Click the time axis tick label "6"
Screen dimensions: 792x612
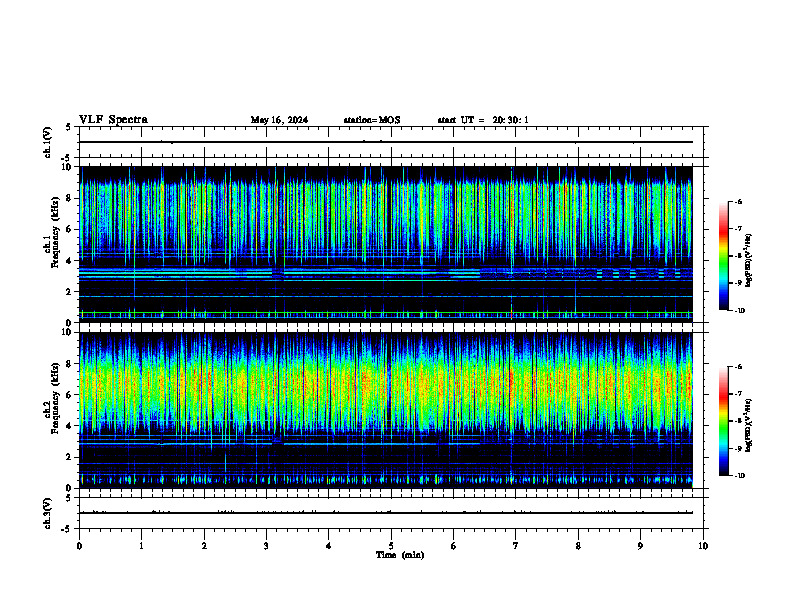(x=454, y=546)
